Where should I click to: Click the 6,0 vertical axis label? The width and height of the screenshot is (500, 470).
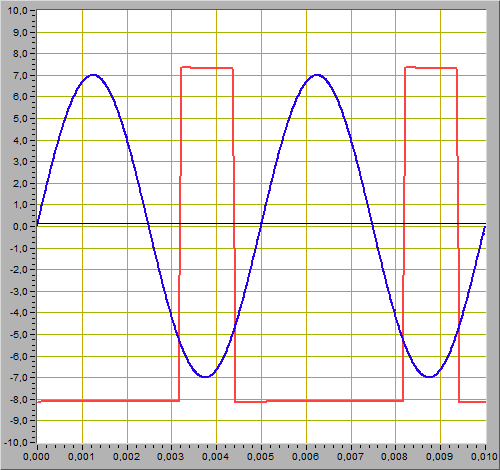coord(20,97)
